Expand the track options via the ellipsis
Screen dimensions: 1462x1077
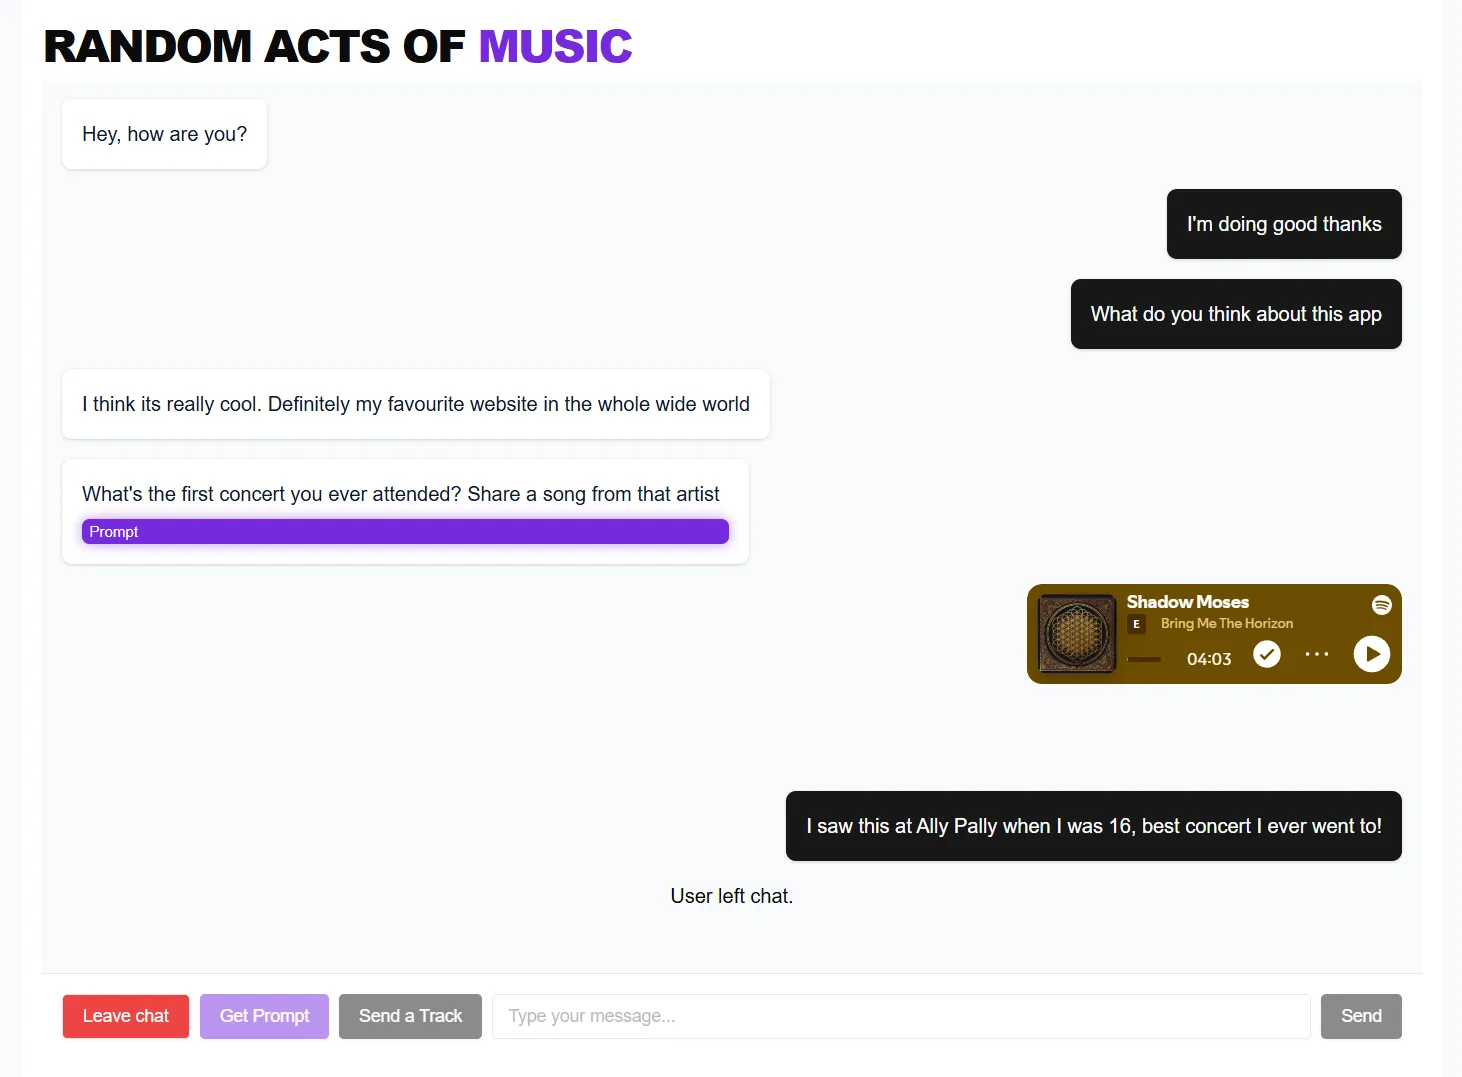1317,654
